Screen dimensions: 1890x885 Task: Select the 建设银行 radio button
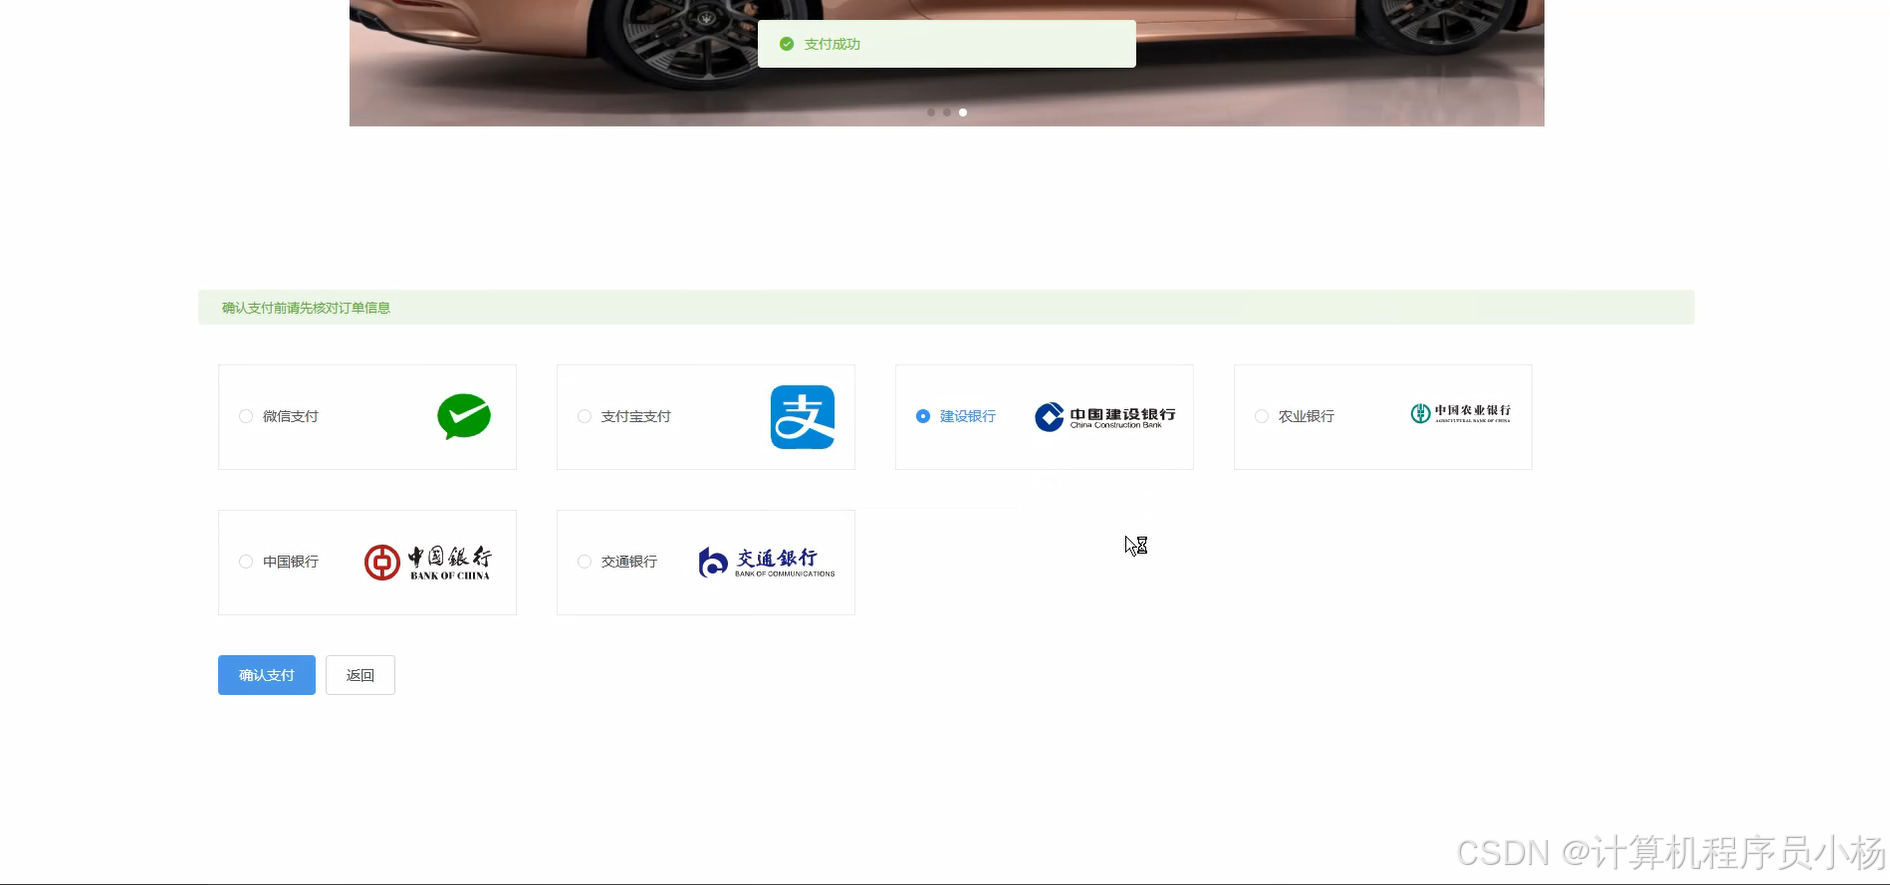tap(923, 416)
